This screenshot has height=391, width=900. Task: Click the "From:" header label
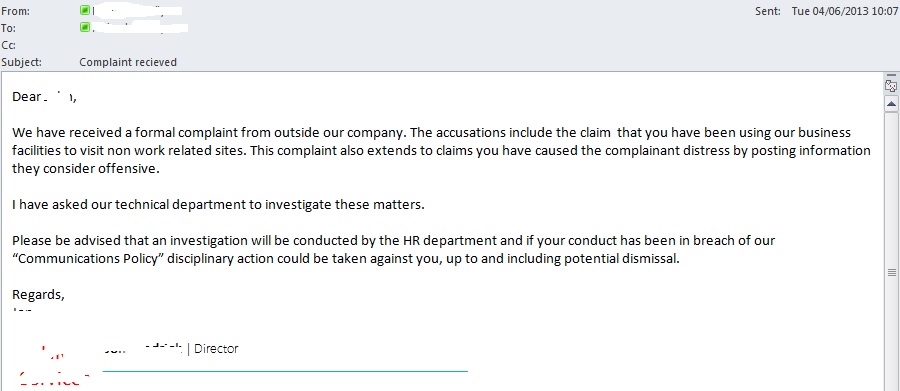(x=15, y=11)
